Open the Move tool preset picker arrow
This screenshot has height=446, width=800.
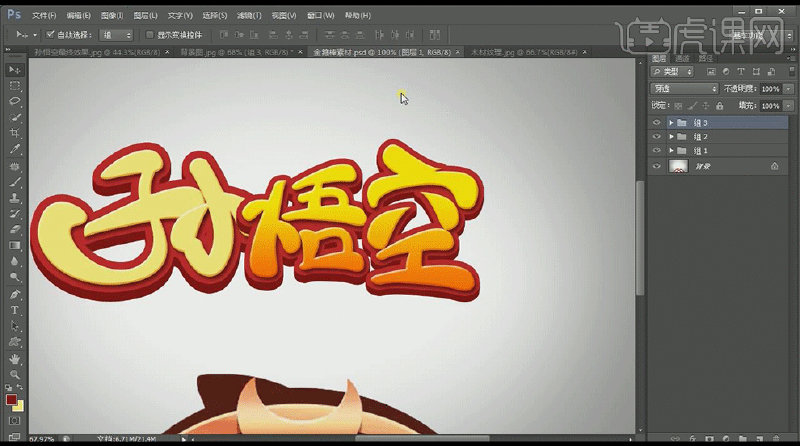click(35, 35)
